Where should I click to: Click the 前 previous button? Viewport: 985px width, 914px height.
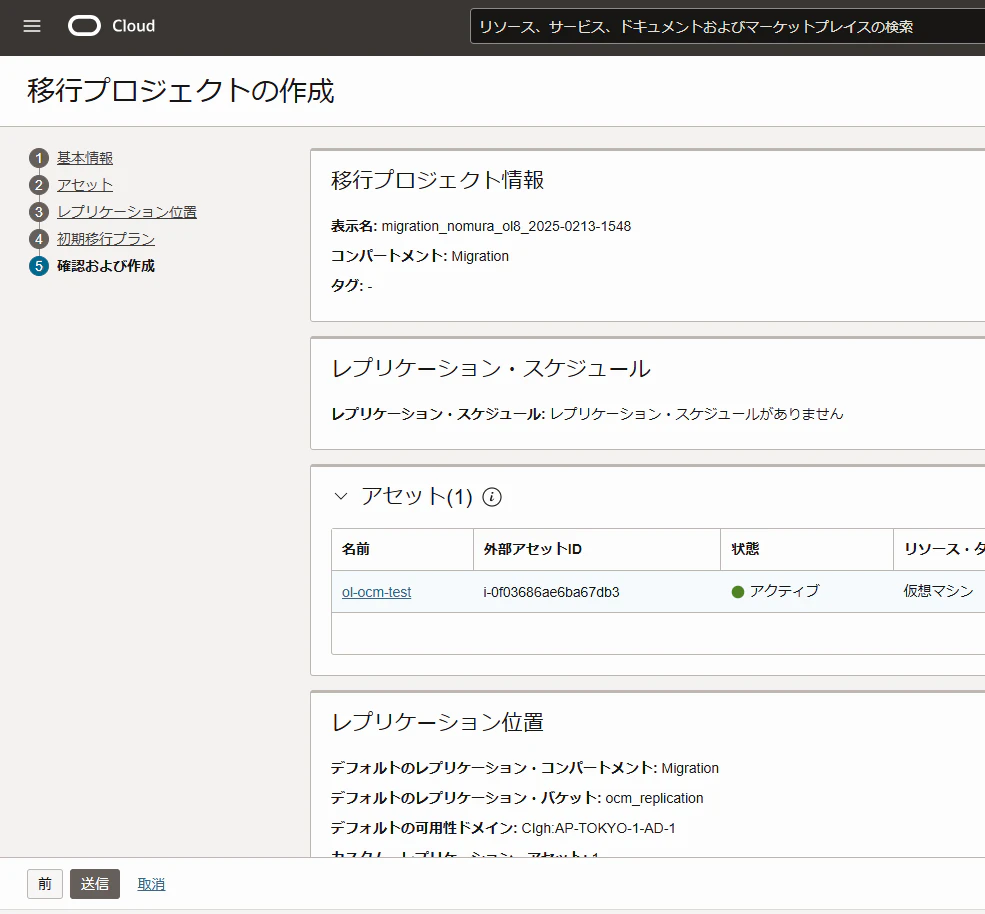click(45, 884)
